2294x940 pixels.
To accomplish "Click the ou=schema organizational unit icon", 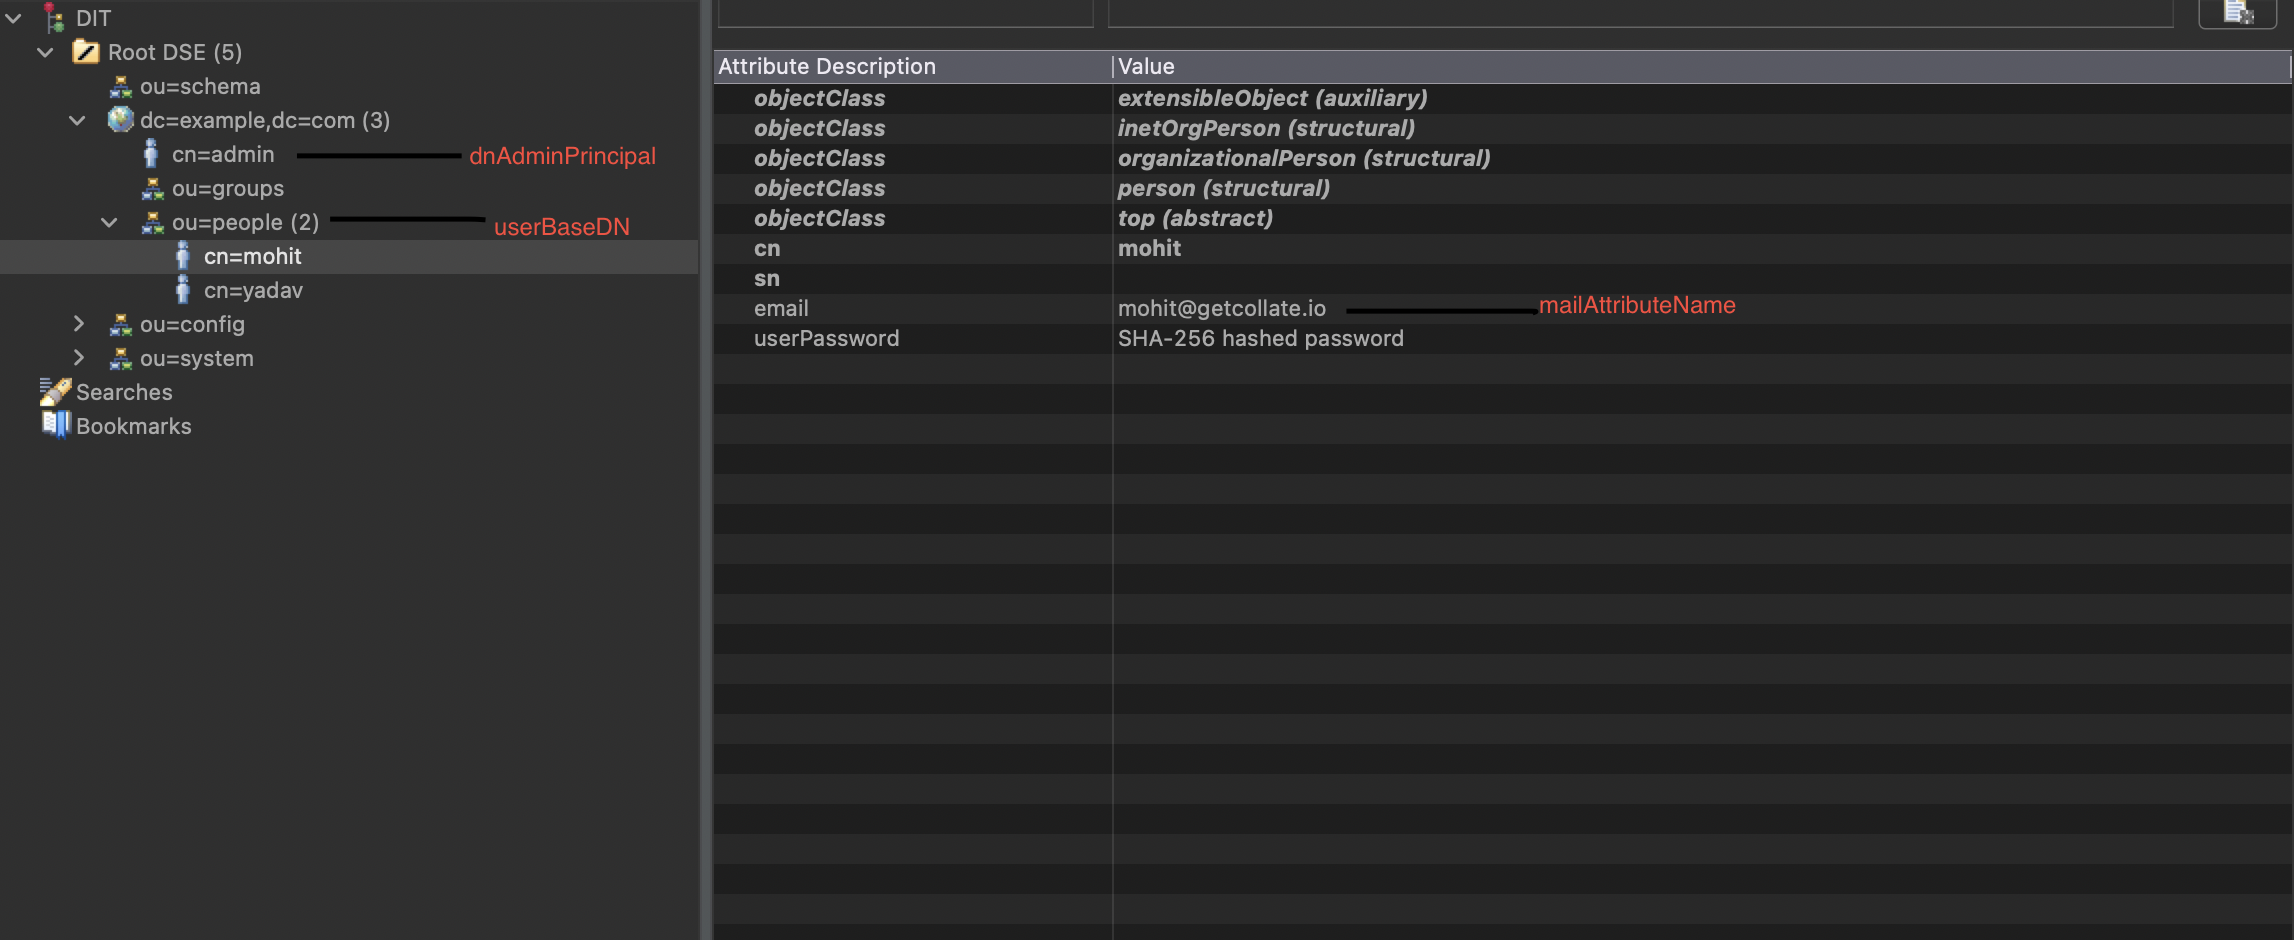I will pos(121,86).
